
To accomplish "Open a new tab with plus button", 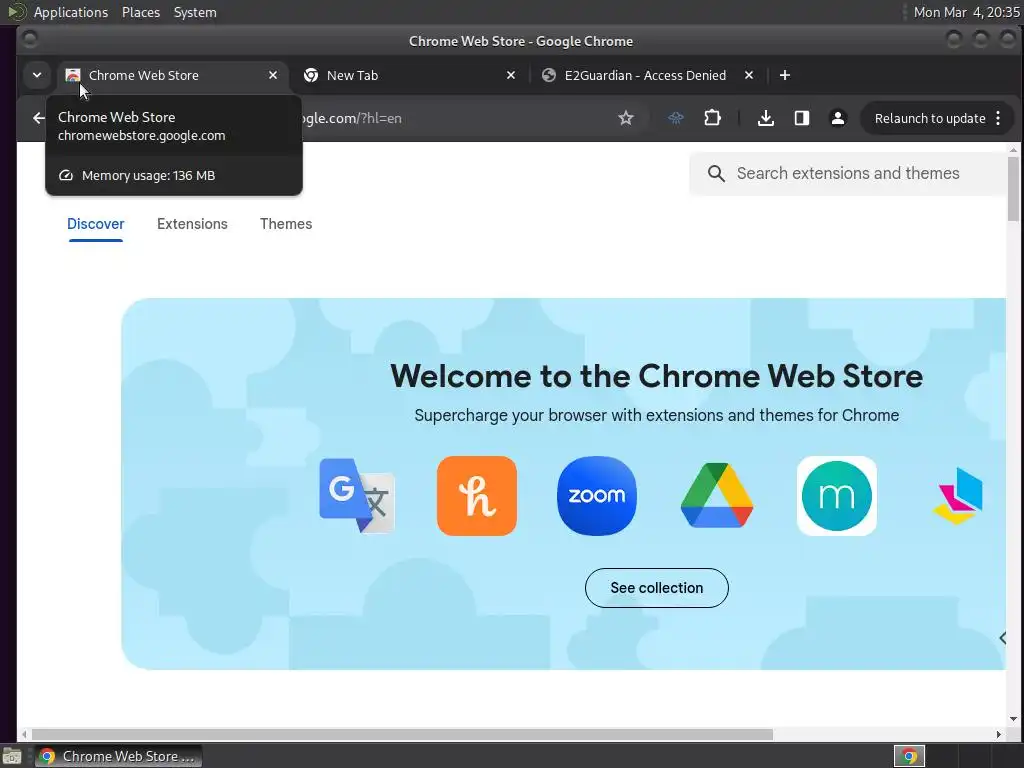I will click(x=785, y=75).
